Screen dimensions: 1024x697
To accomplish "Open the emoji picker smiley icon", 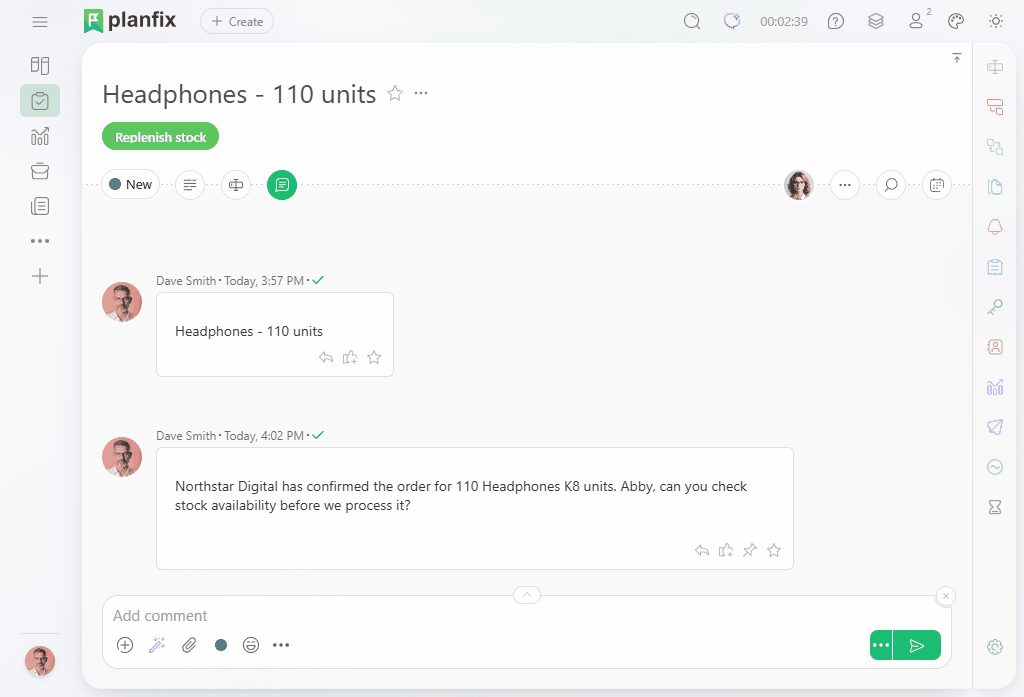I will coord(251,645).
